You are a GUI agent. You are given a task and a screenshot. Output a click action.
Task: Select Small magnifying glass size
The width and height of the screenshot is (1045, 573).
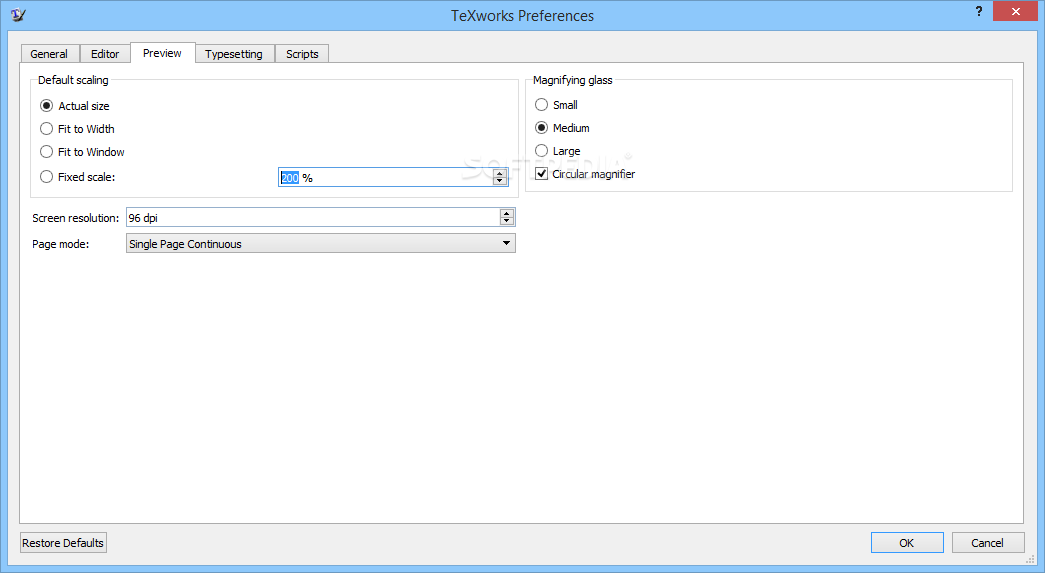tap(556, 105)
